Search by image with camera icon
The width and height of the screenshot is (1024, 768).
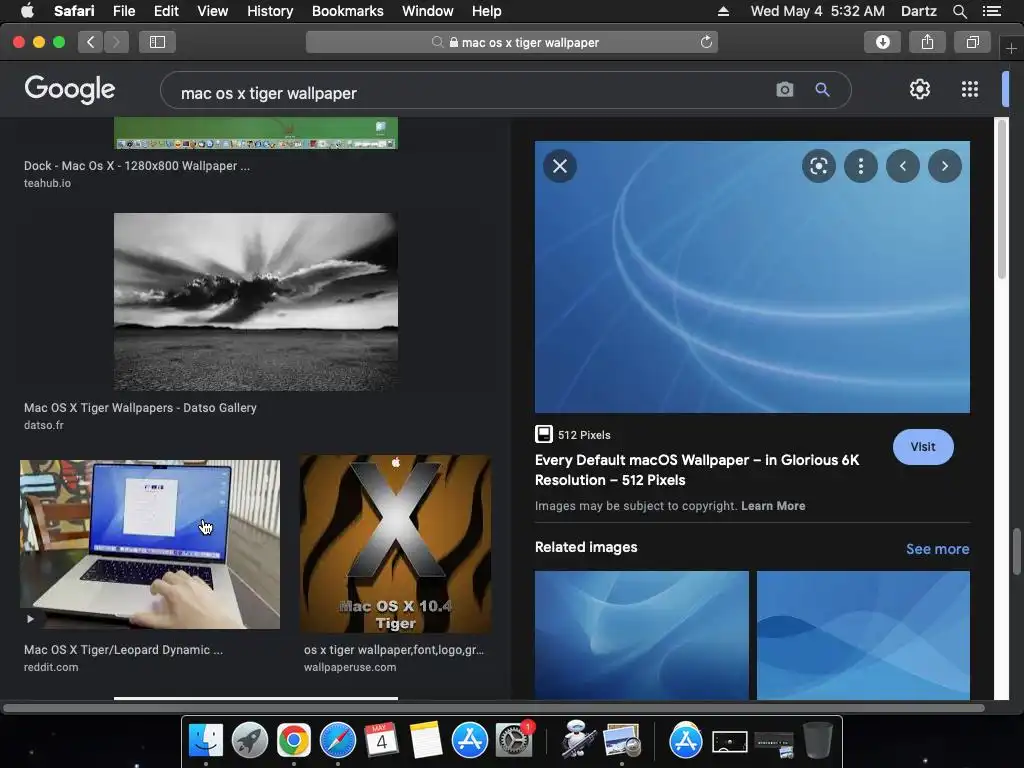(784, 89)
